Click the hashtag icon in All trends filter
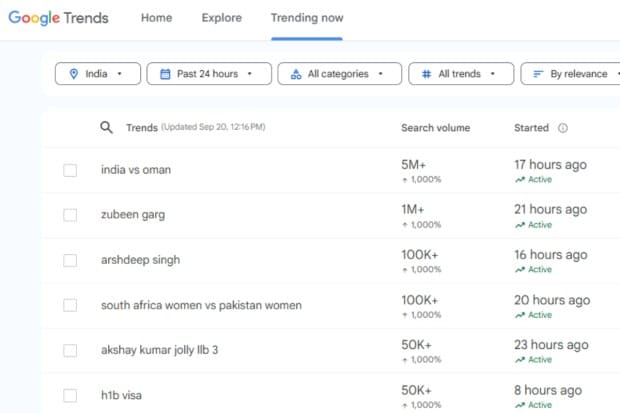Image resolution: width=620 pixels, height=413 pixels. [426, 74]
